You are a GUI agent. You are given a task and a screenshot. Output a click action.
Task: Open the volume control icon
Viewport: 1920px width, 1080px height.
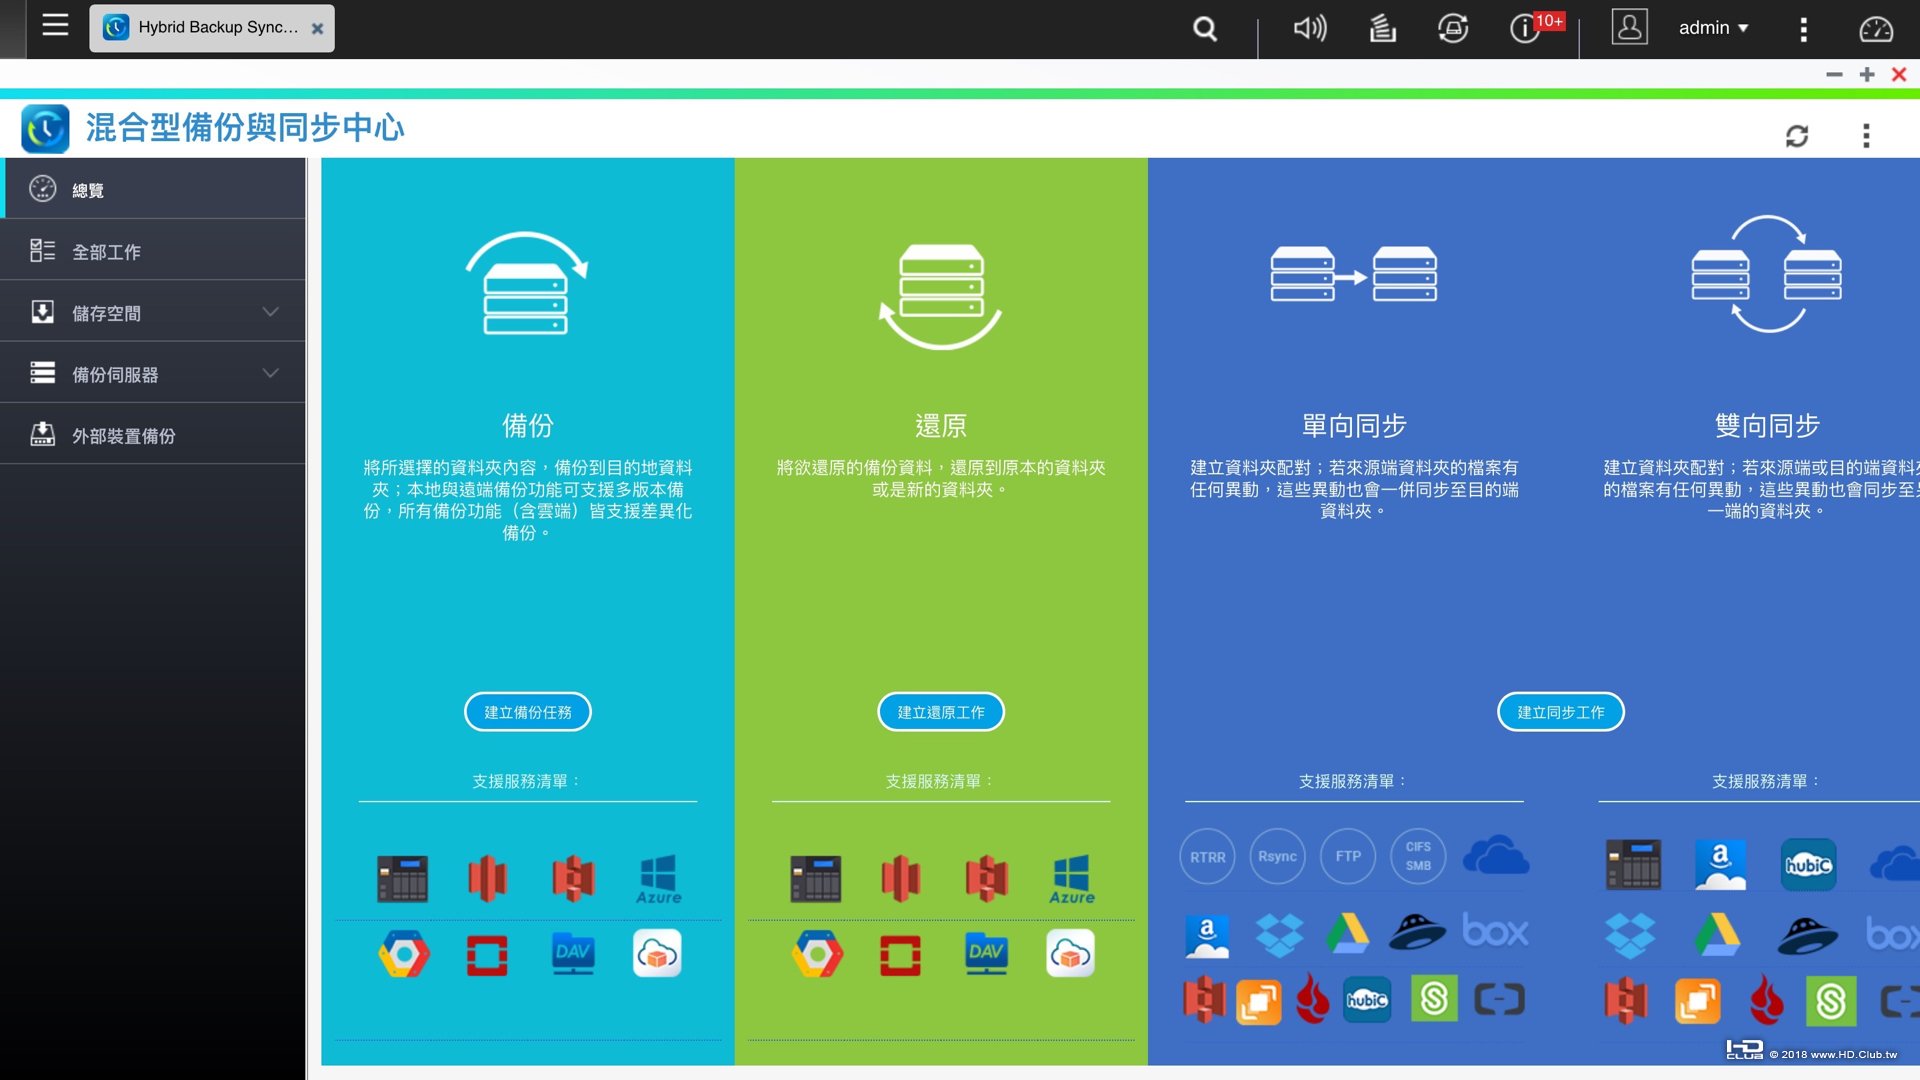point(1309,28)
